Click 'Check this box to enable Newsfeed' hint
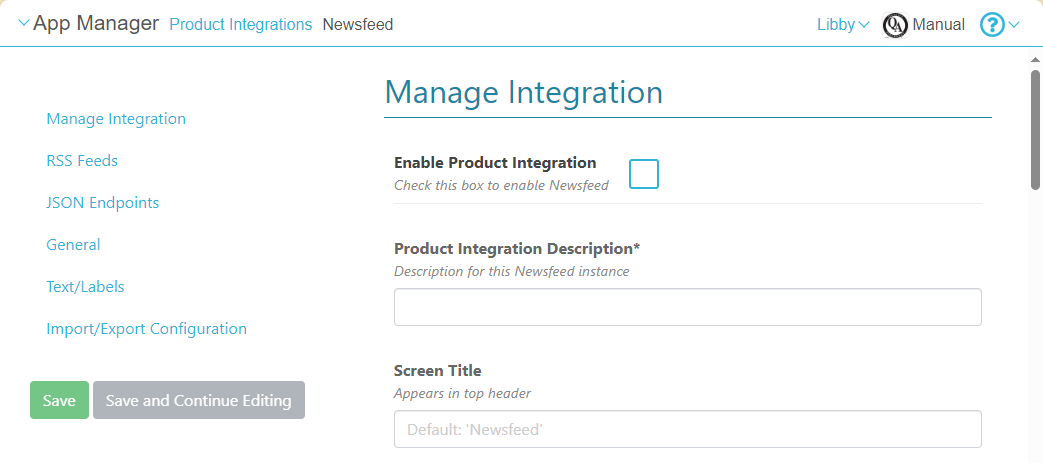This screenshot has height=463, width=1043. point(502,186)
